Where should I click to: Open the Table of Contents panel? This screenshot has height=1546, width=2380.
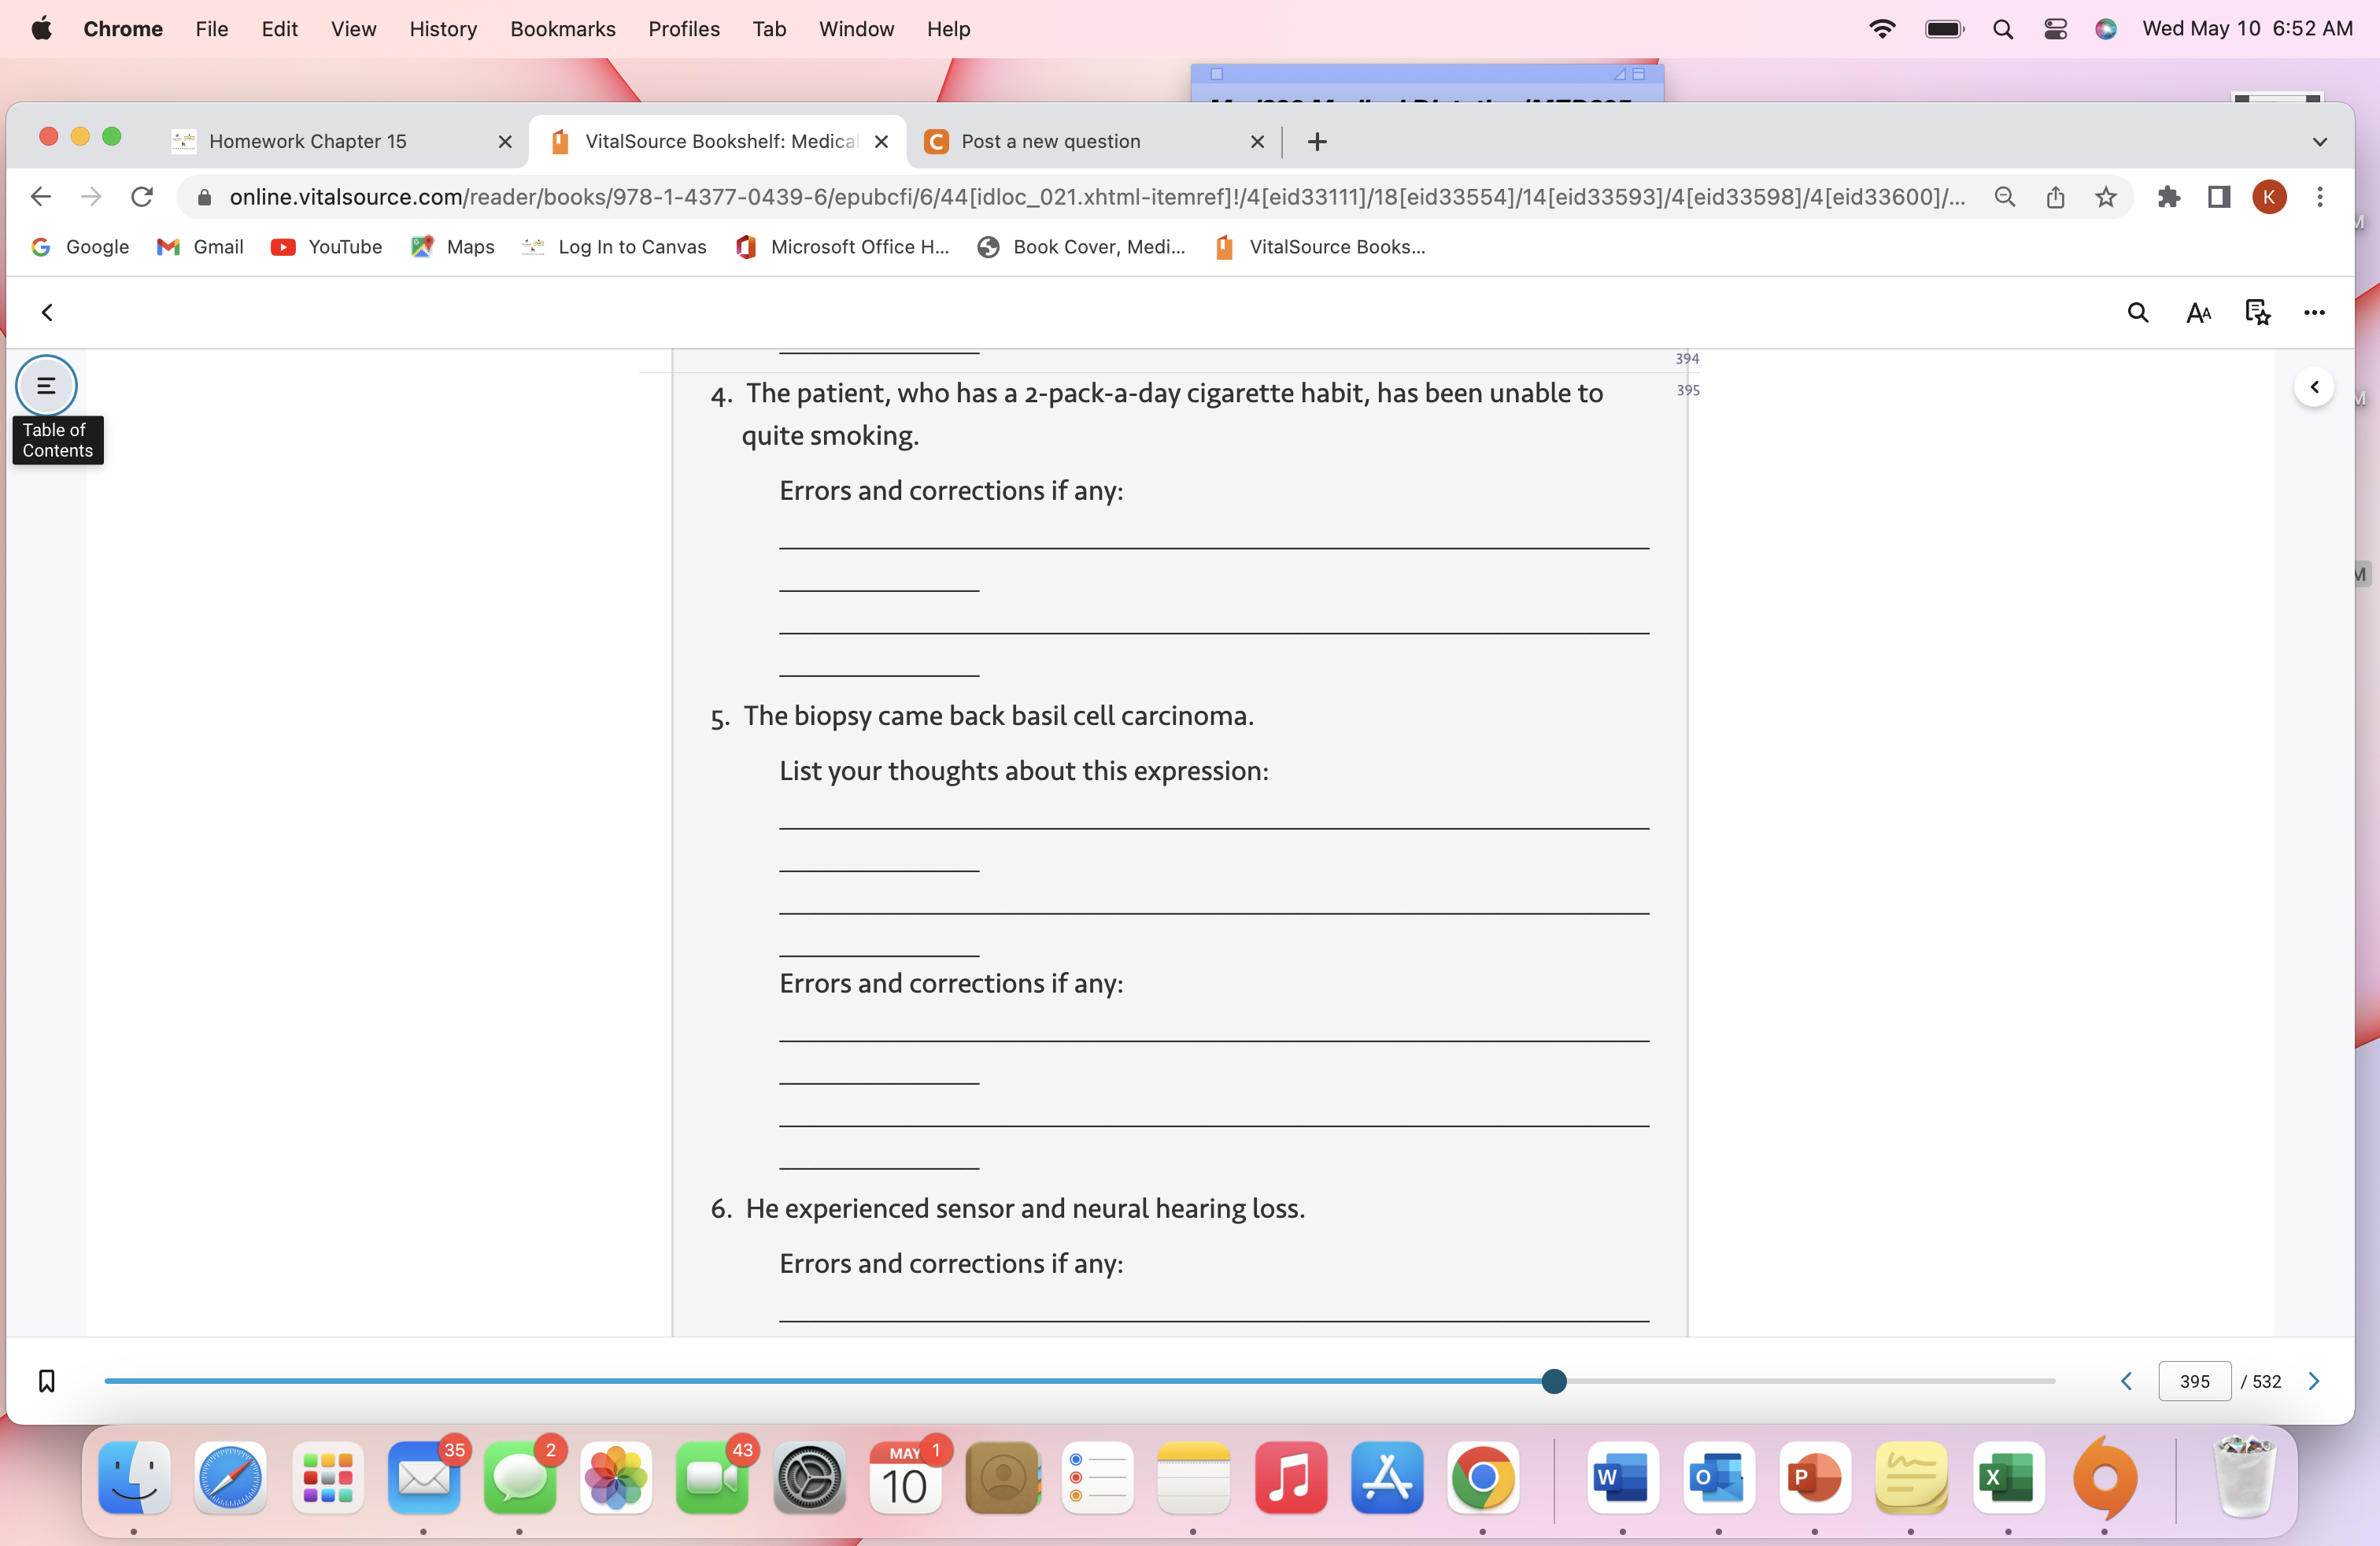click(46, 386)
